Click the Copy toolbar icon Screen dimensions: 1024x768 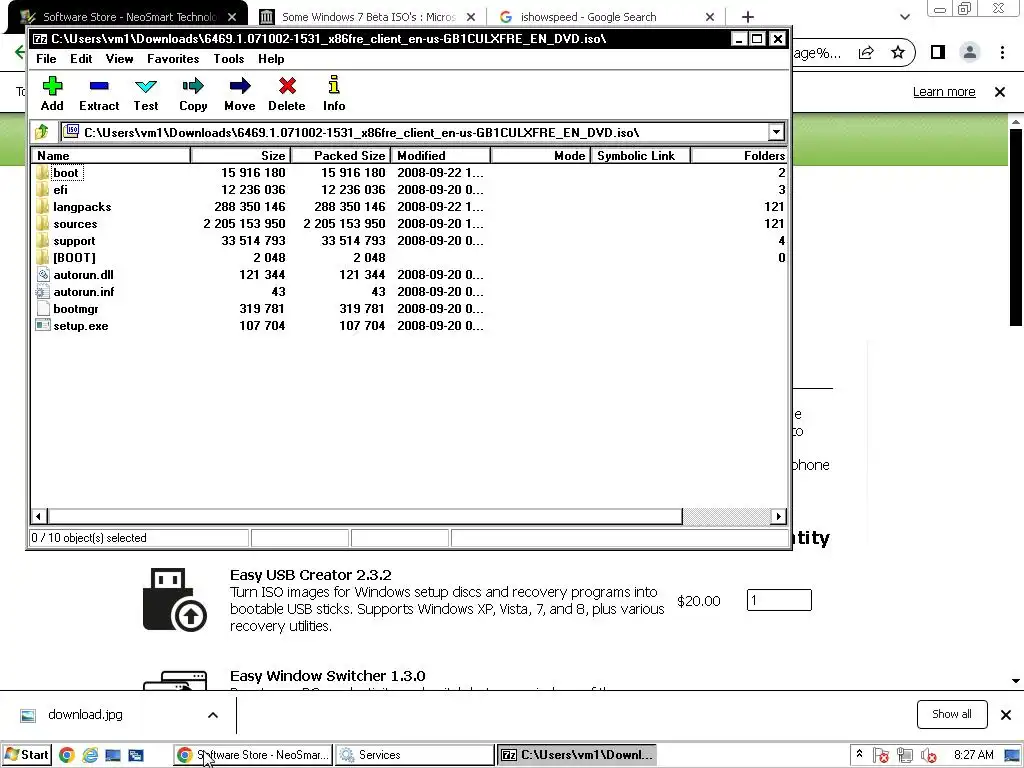[x=193, y=86]
